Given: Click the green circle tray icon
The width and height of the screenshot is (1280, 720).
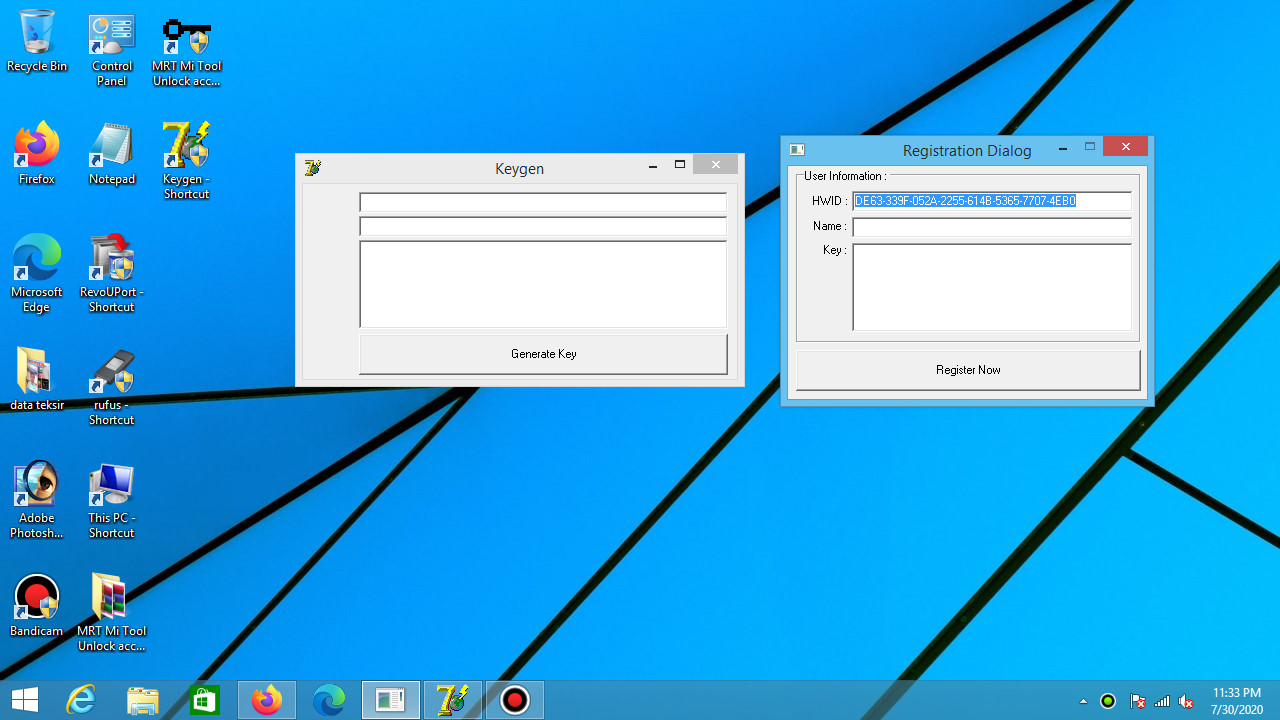Looking at the screenshot, I should click(1108, 701).
